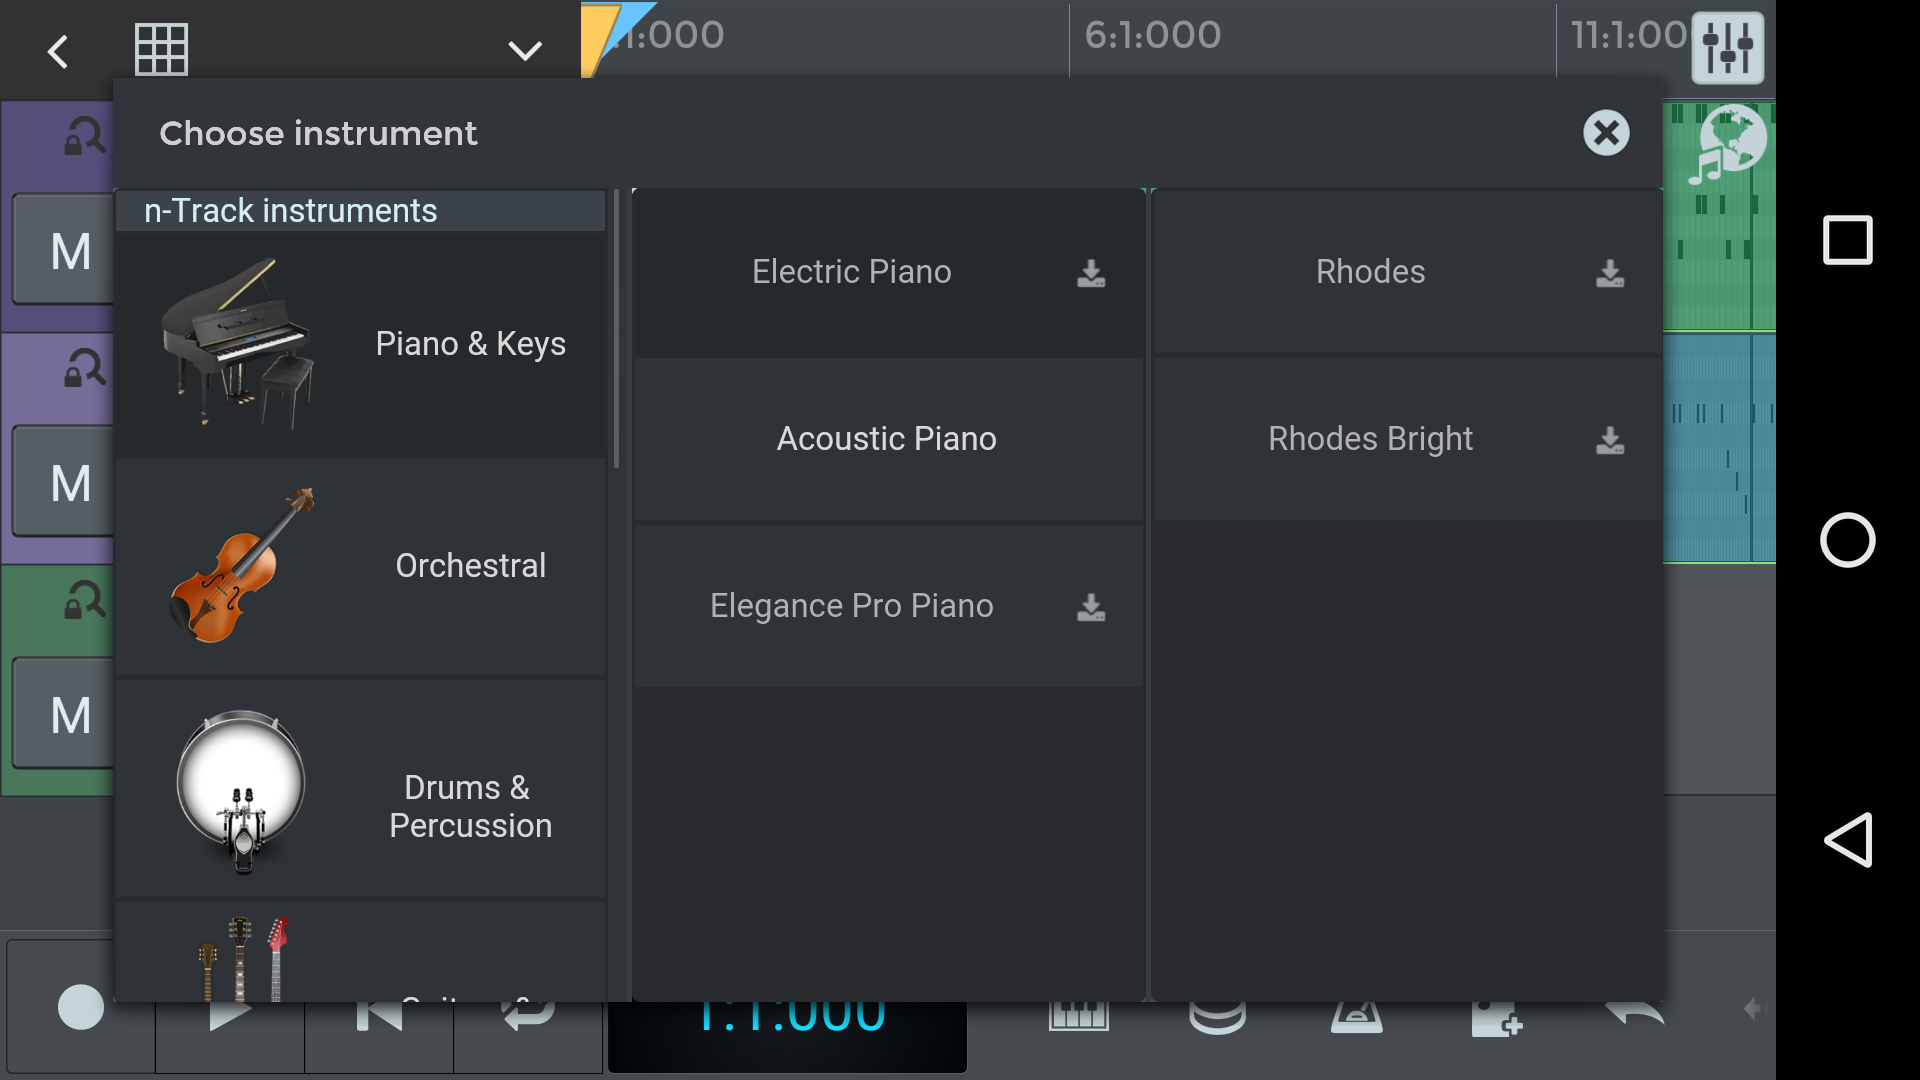This screenshot has height=1080, width=1920.
Task: Open the mixer panel via equalizer icon
Action: click(x=1729, y=50)
